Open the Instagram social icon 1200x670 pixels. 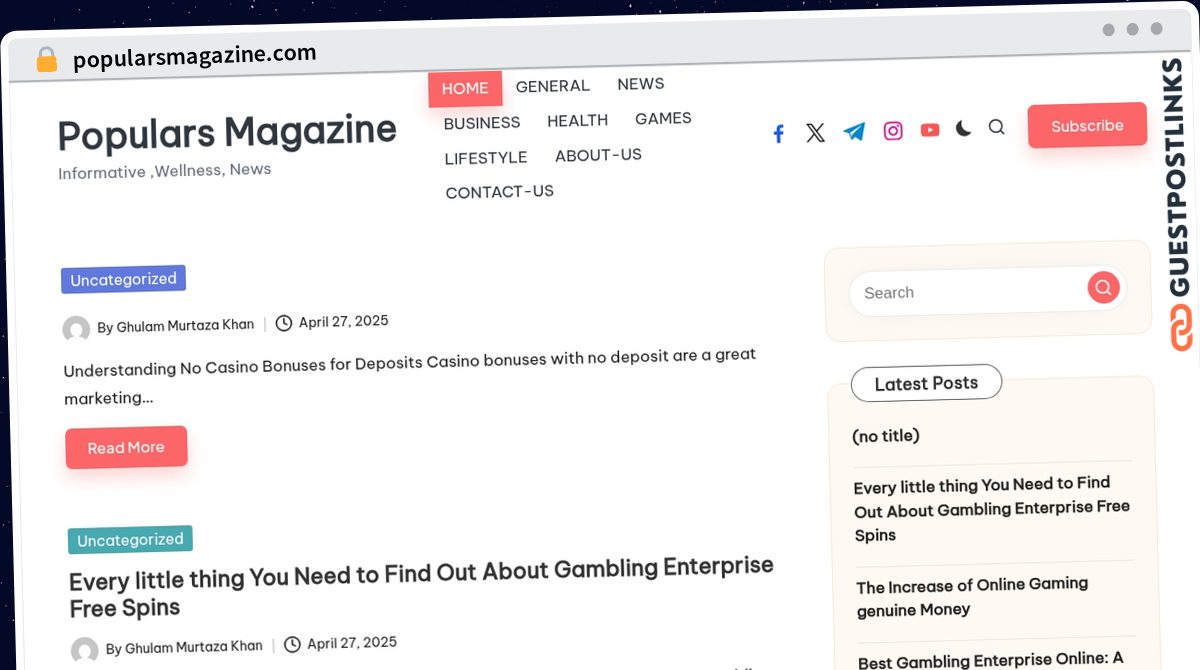893,131
